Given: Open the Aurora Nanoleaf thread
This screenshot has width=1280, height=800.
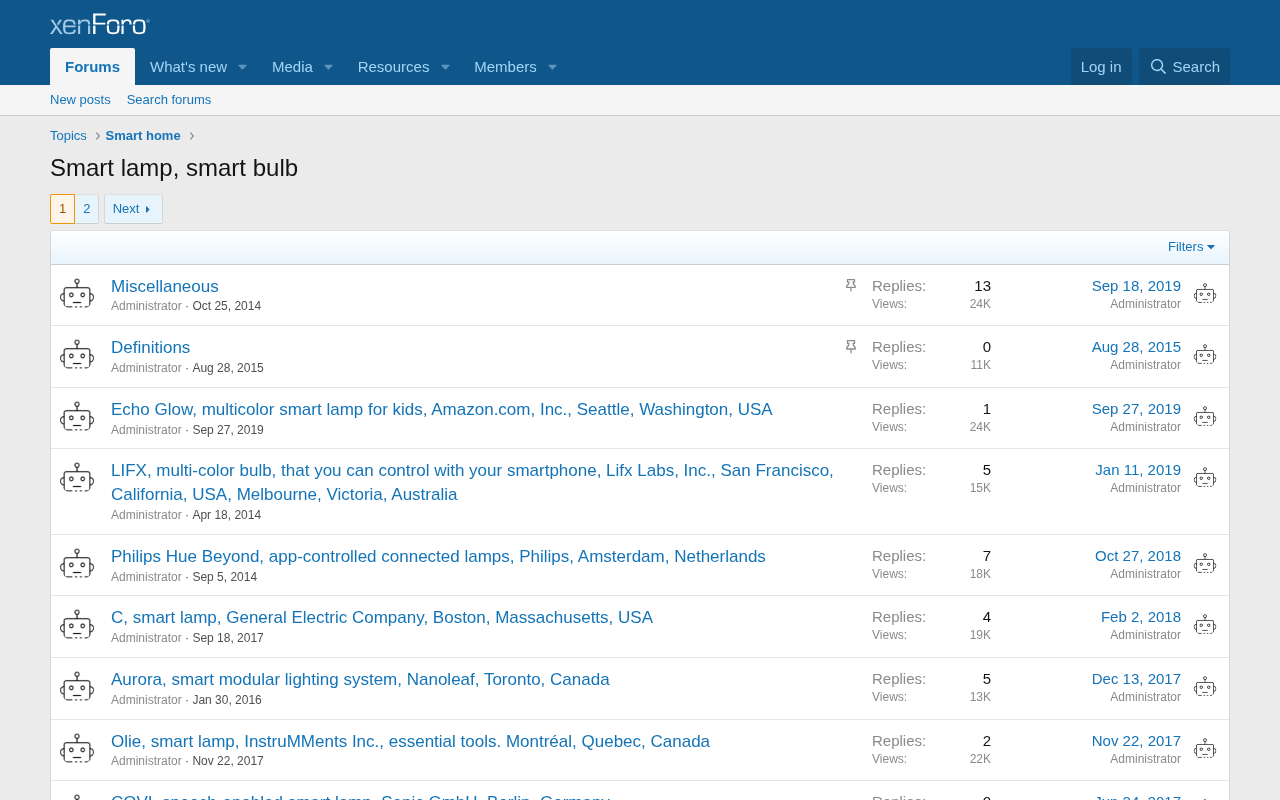Looking at the screenshot, I should point(360,680).
